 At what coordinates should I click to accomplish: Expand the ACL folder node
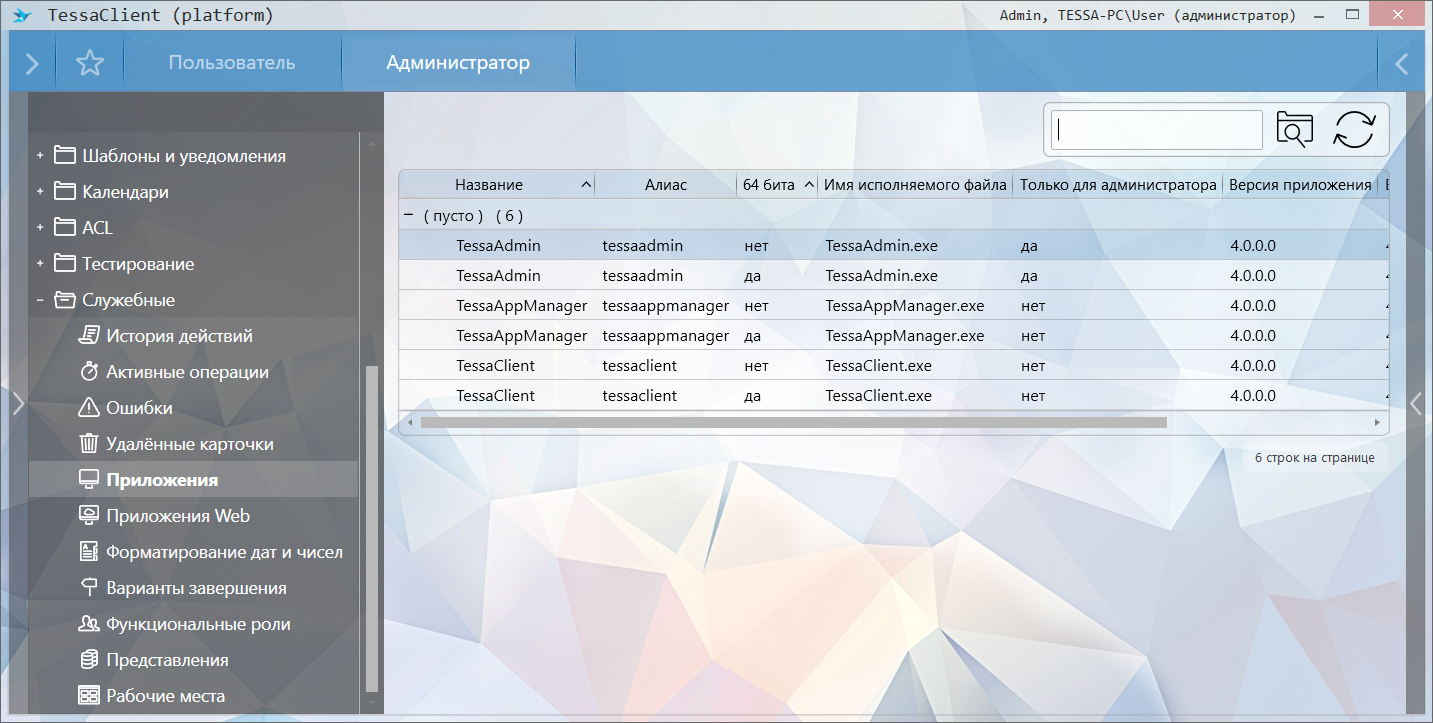point(40,228)
